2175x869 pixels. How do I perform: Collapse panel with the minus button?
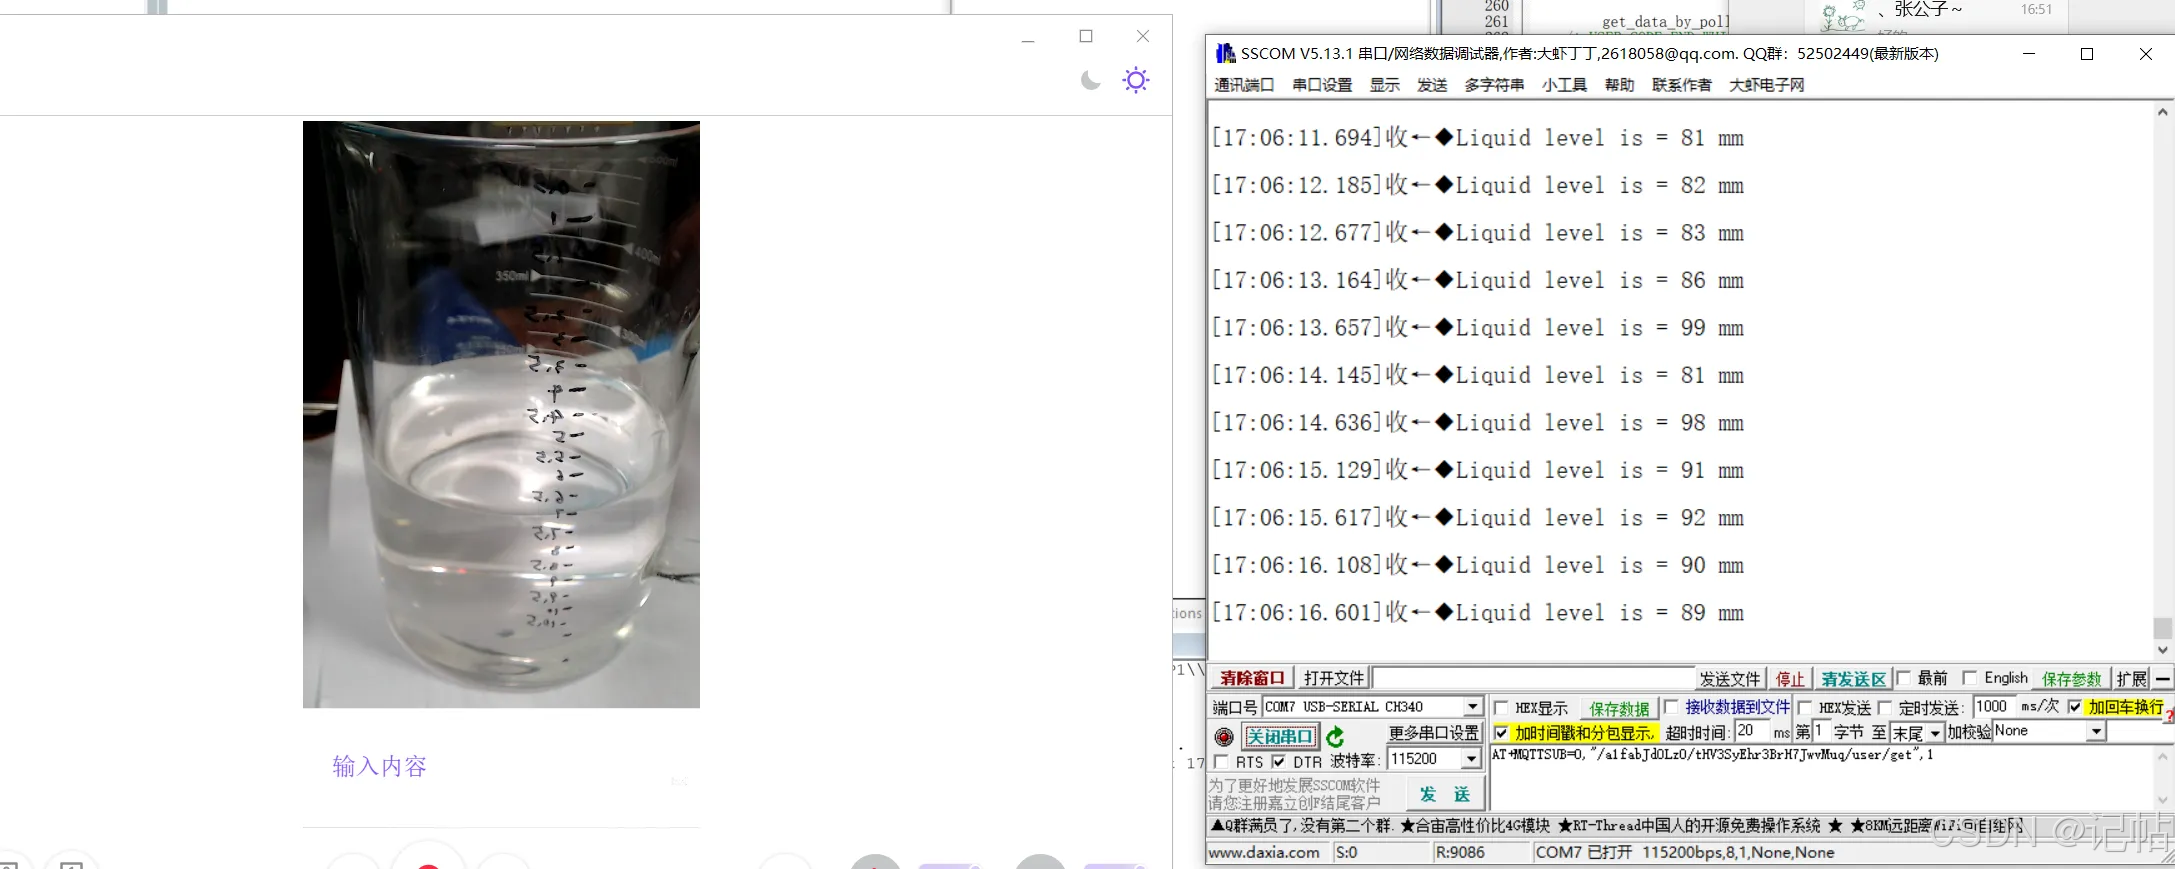pyautogui.click(x=2162, y=679)
